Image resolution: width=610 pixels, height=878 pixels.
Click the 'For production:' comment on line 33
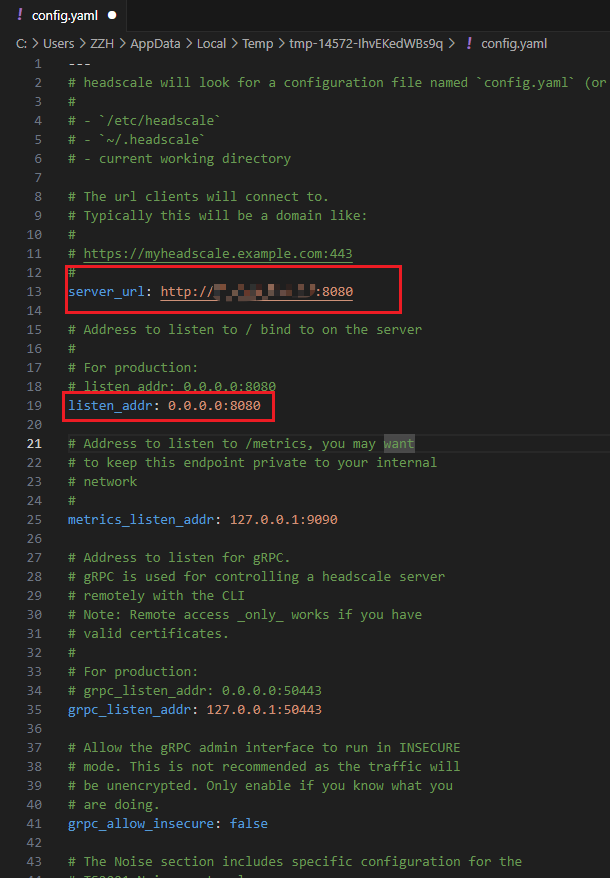click(x=133, y=671)
